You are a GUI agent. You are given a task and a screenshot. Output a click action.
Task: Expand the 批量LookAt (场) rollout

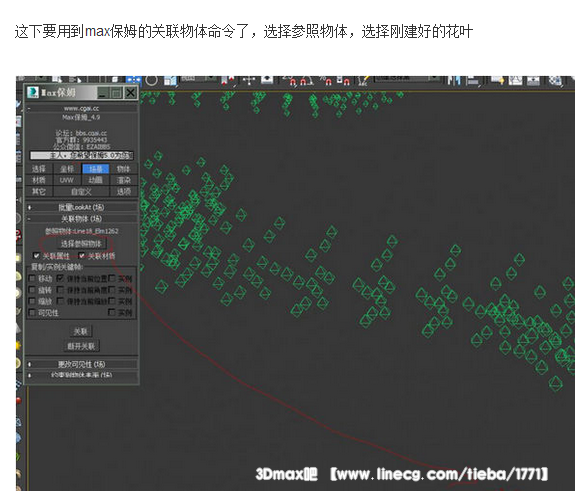[81, 207]
